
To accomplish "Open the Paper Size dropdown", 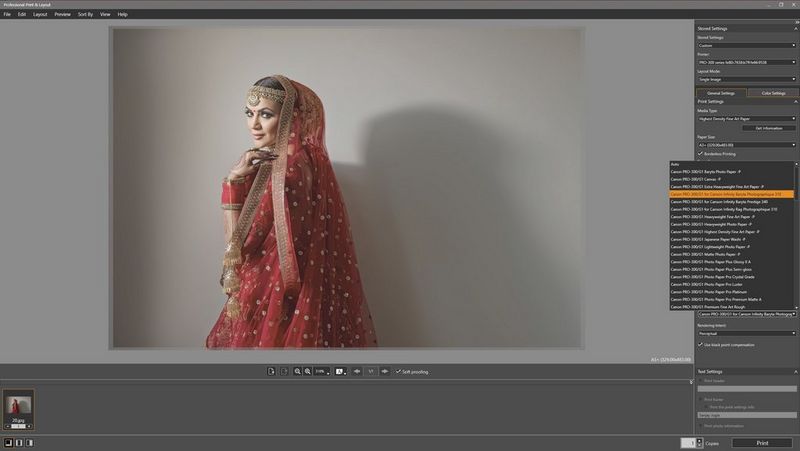I will (x=746, y=145).
